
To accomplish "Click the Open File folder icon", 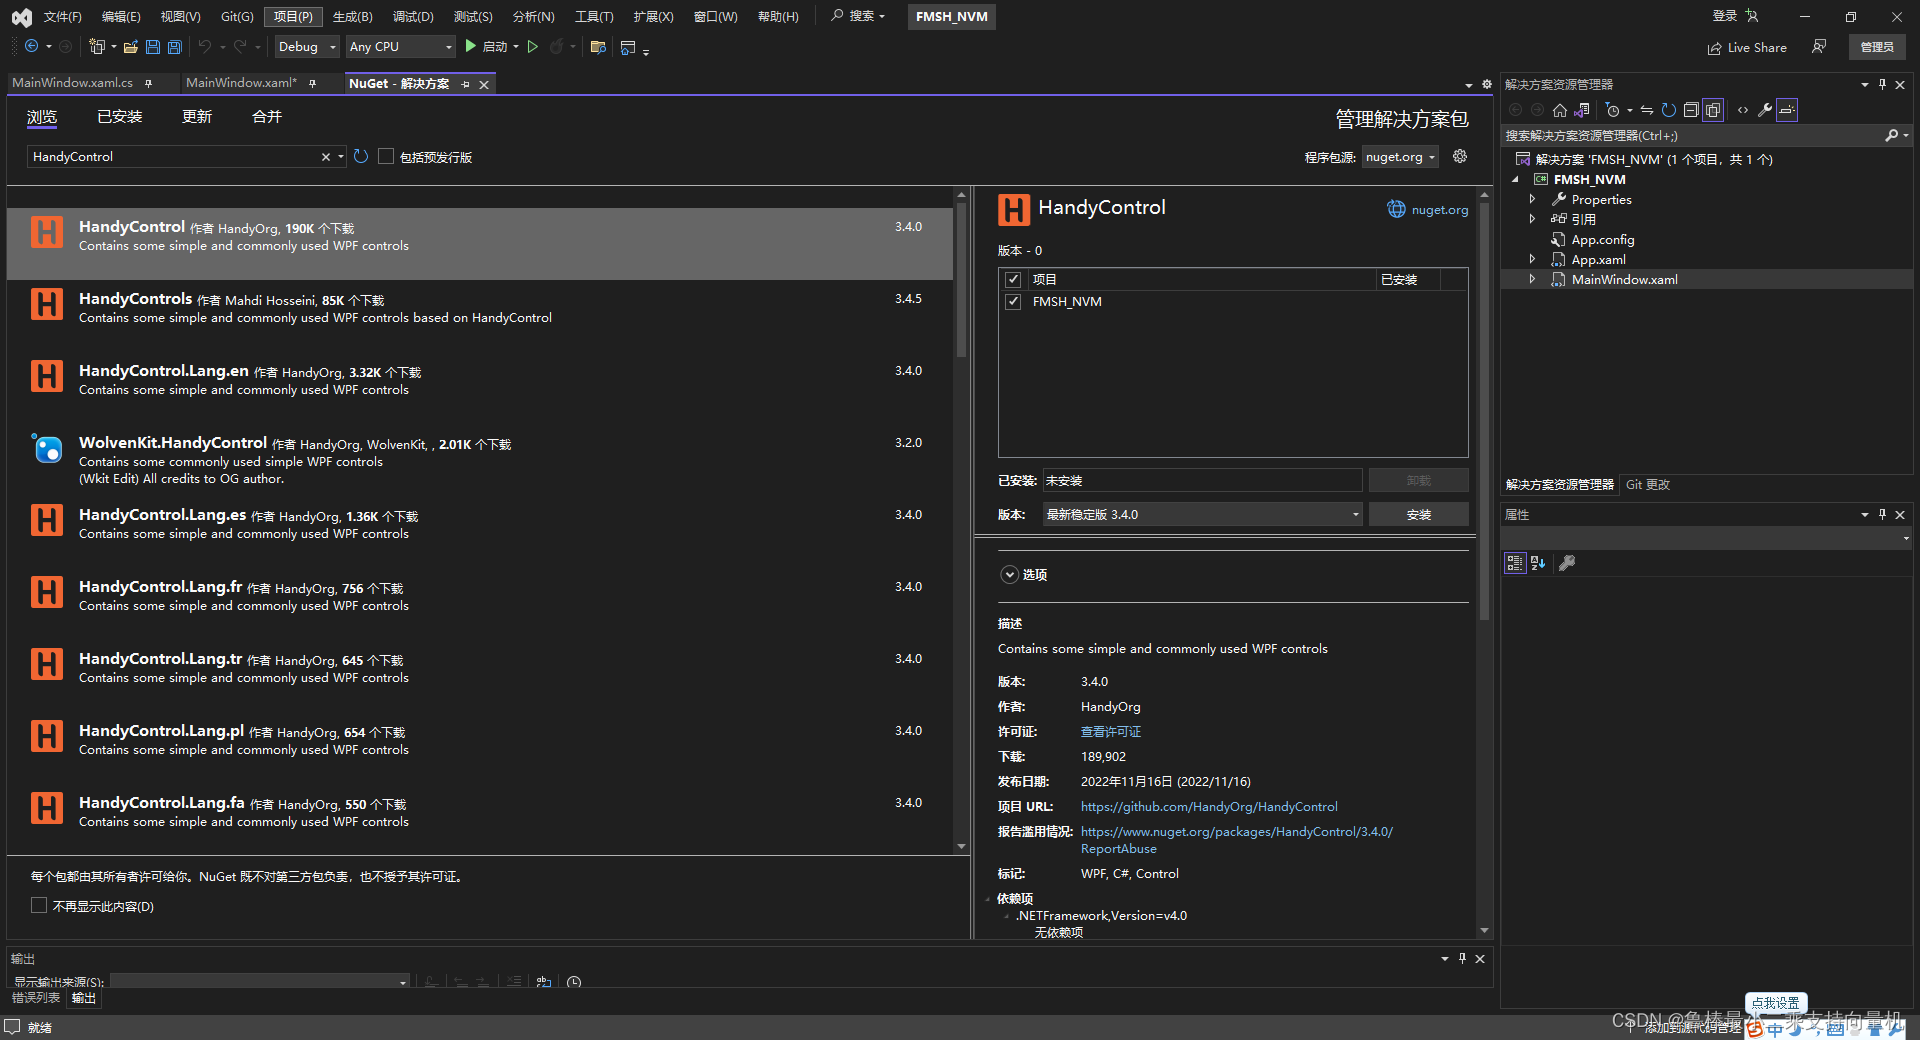I will point(130,46).
